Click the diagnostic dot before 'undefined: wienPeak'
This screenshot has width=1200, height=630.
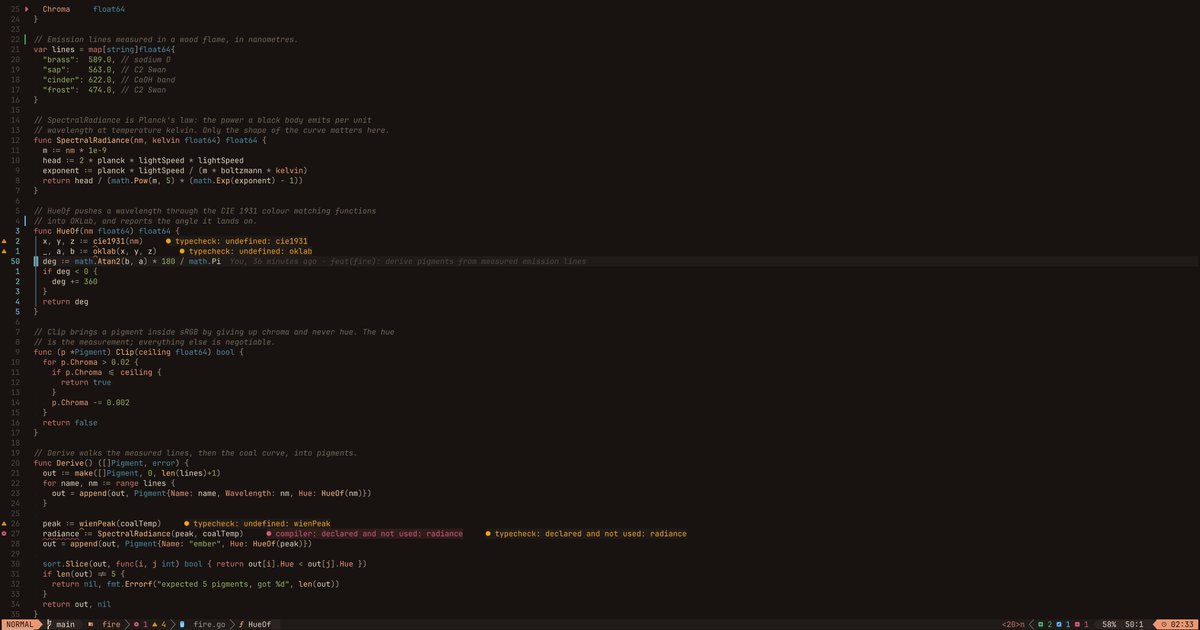point(186,524)
